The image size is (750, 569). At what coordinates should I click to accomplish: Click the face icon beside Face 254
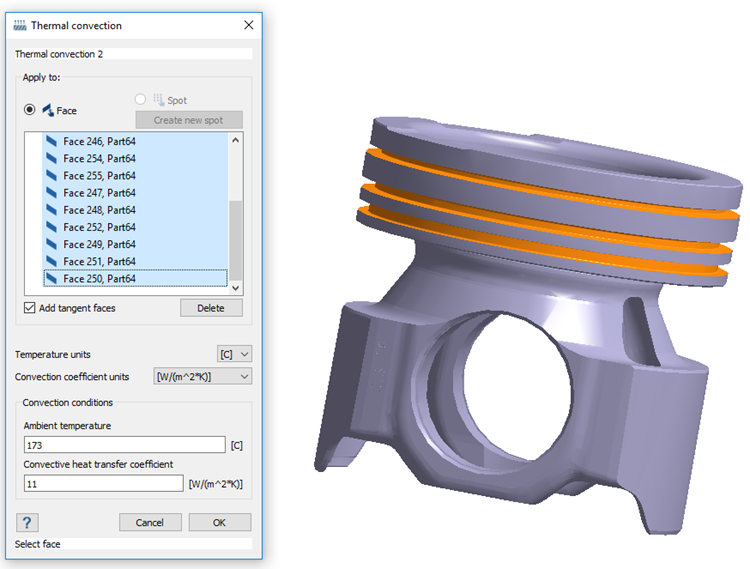pyautogui.click(x=51, y=159)
